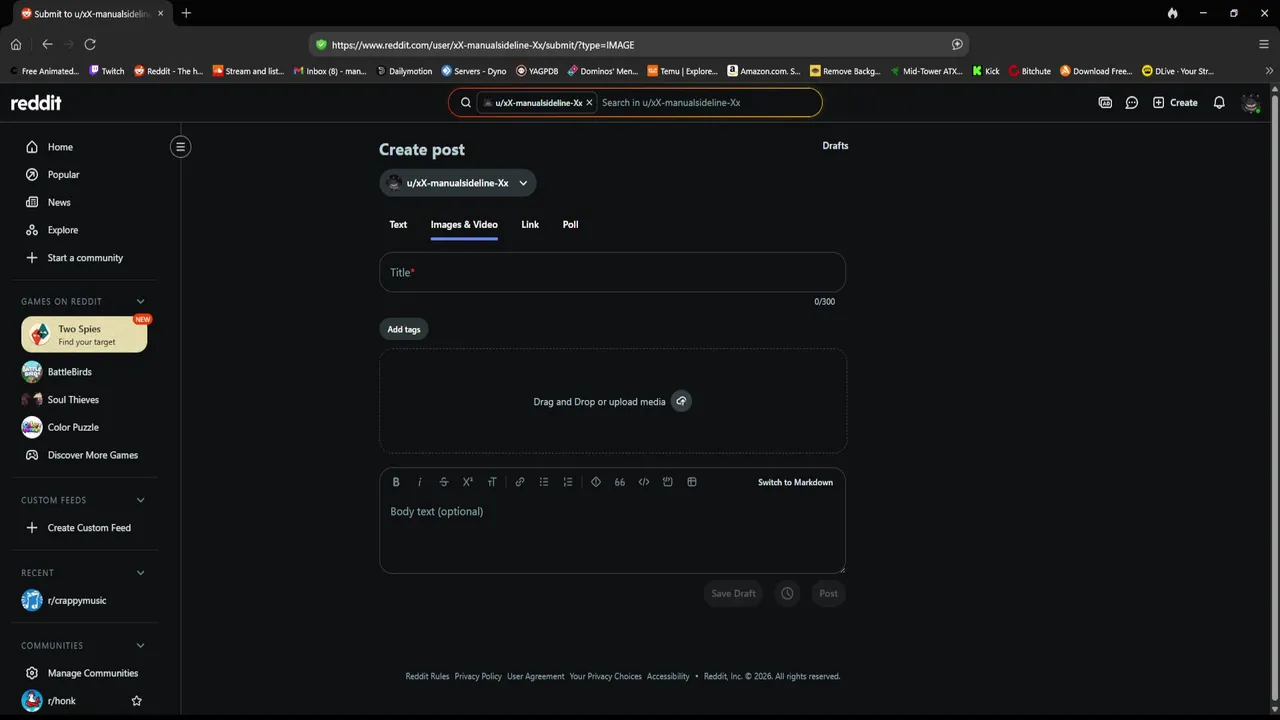Switch to the Text tab
This screenshot has height=720, width=1280.
pyautogui.click(x=398, y=224)
